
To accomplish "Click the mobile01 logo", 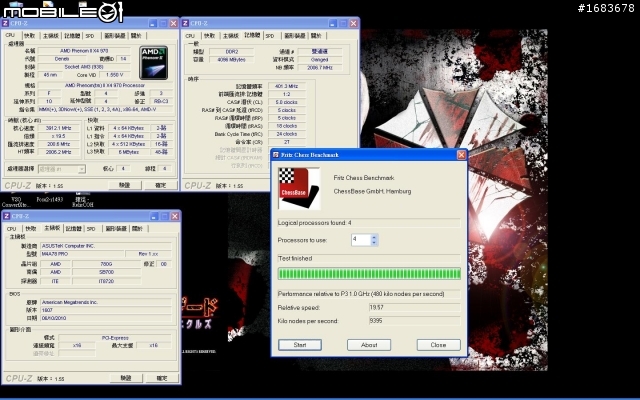I will [63, 11].
